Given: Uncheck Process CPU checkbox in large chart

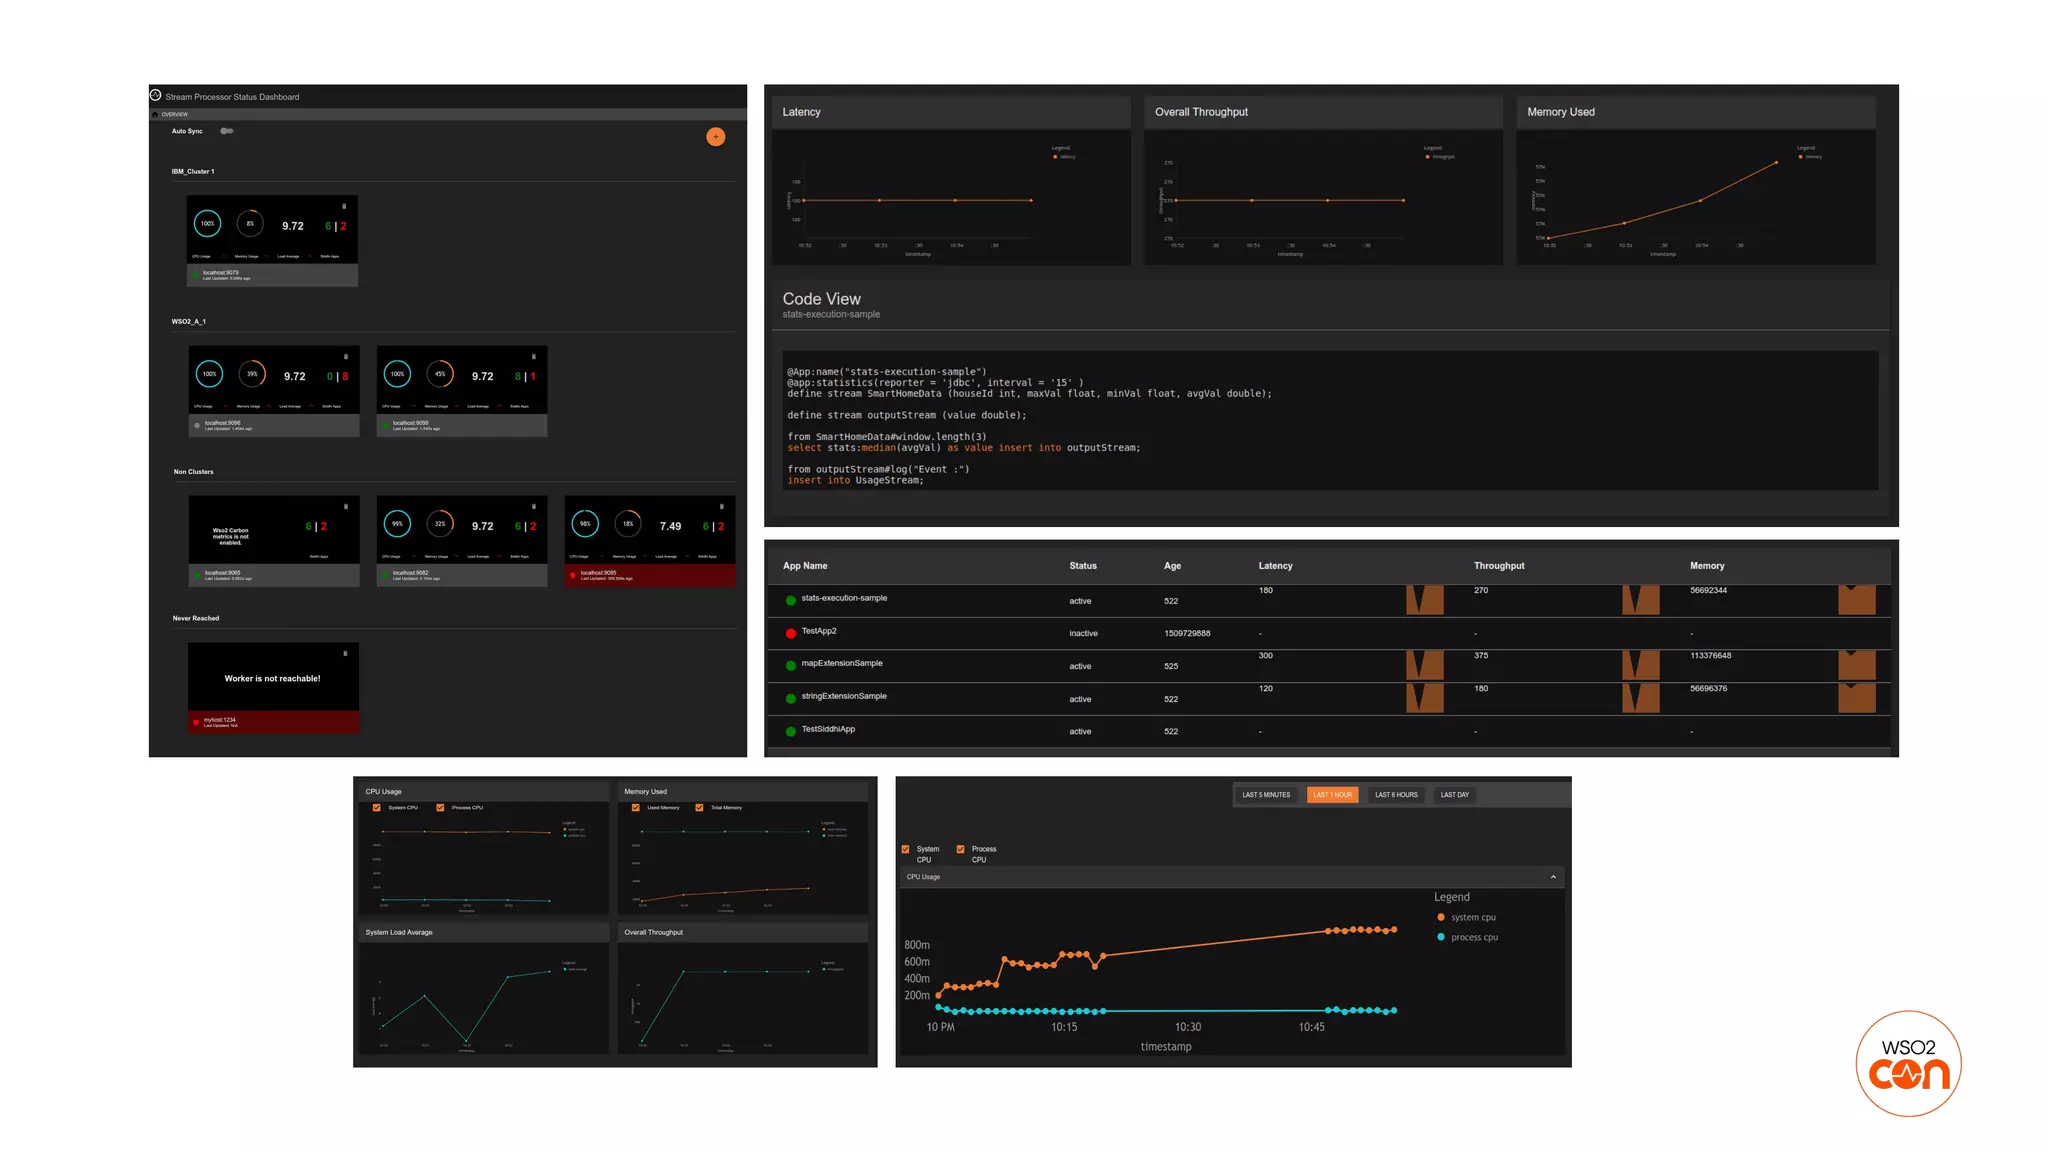Looking at the screenshot, I should [x=961, y=849].
